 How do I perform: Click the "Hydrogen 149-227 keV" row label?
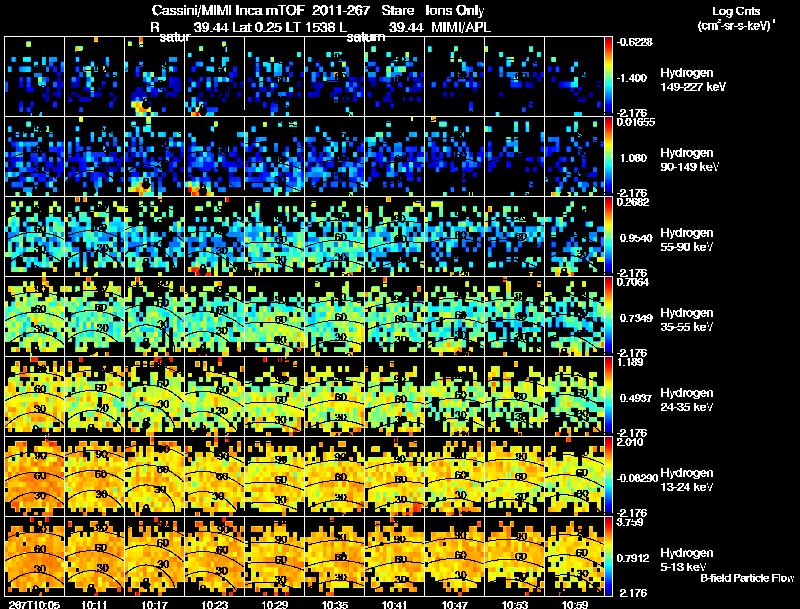click(x=693, y=80)
